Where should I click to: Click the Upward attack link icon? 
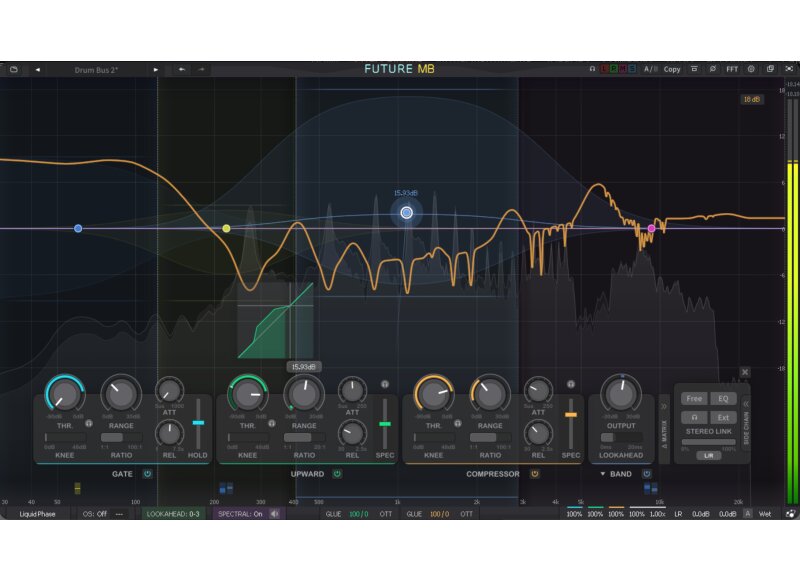pos(385,384)
